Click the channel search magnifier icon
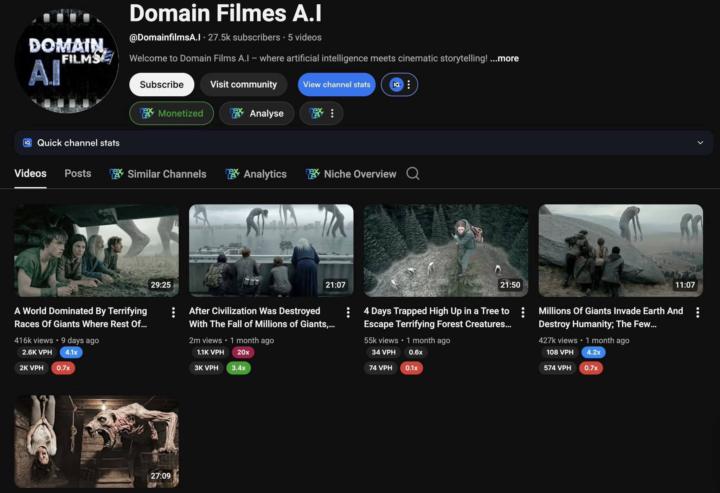 pos(413,174)
